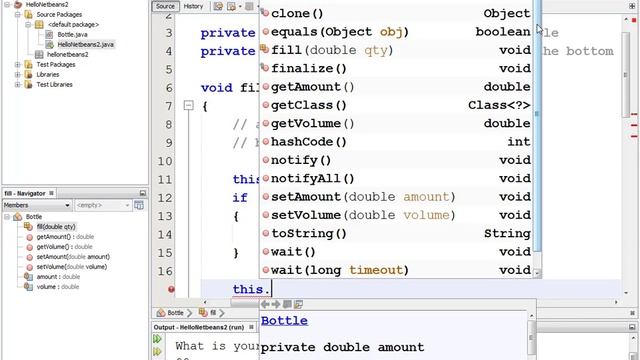Choose fill(double qty) from completion list

(x=396, y=50)
